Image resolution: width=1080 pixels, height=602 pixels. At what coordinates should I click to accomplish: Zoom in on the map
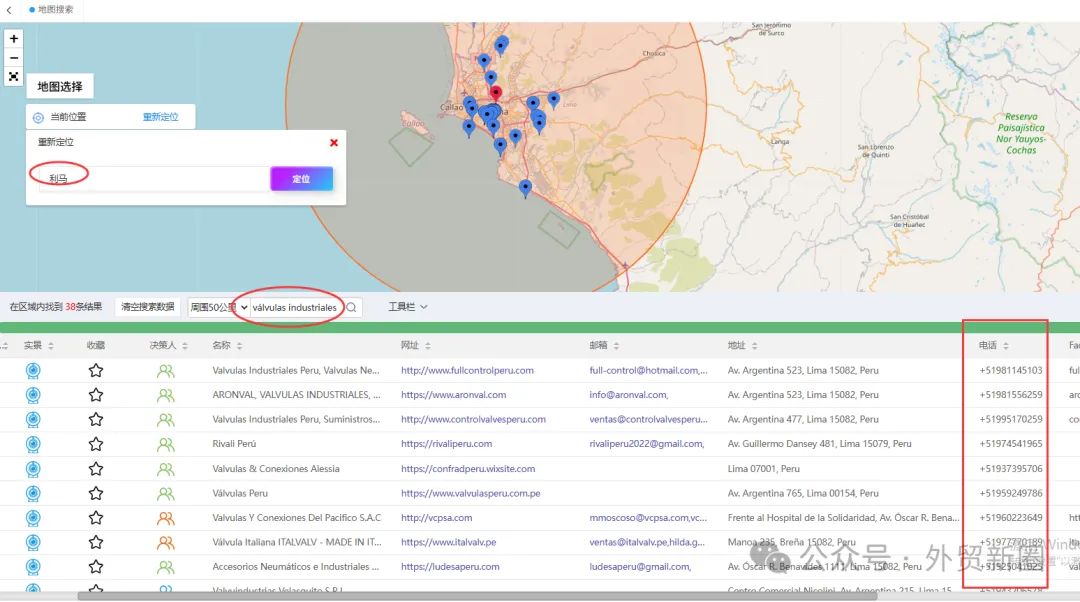click(x=13, y=39)
